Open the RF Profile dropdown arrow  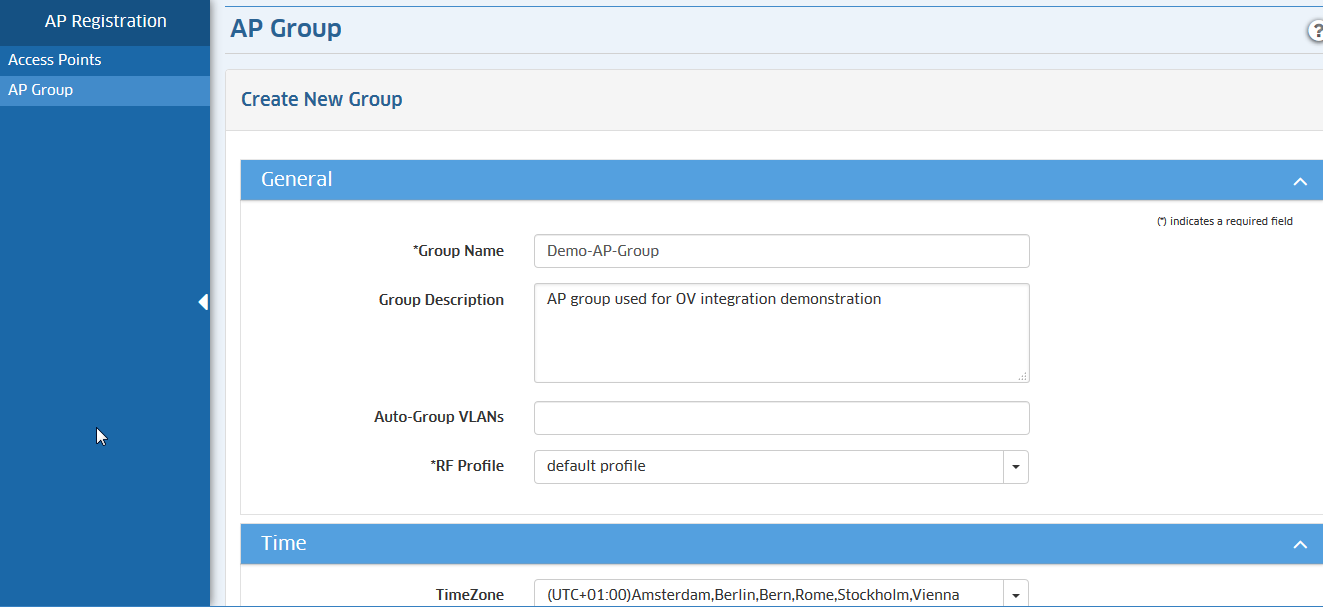1016,467
